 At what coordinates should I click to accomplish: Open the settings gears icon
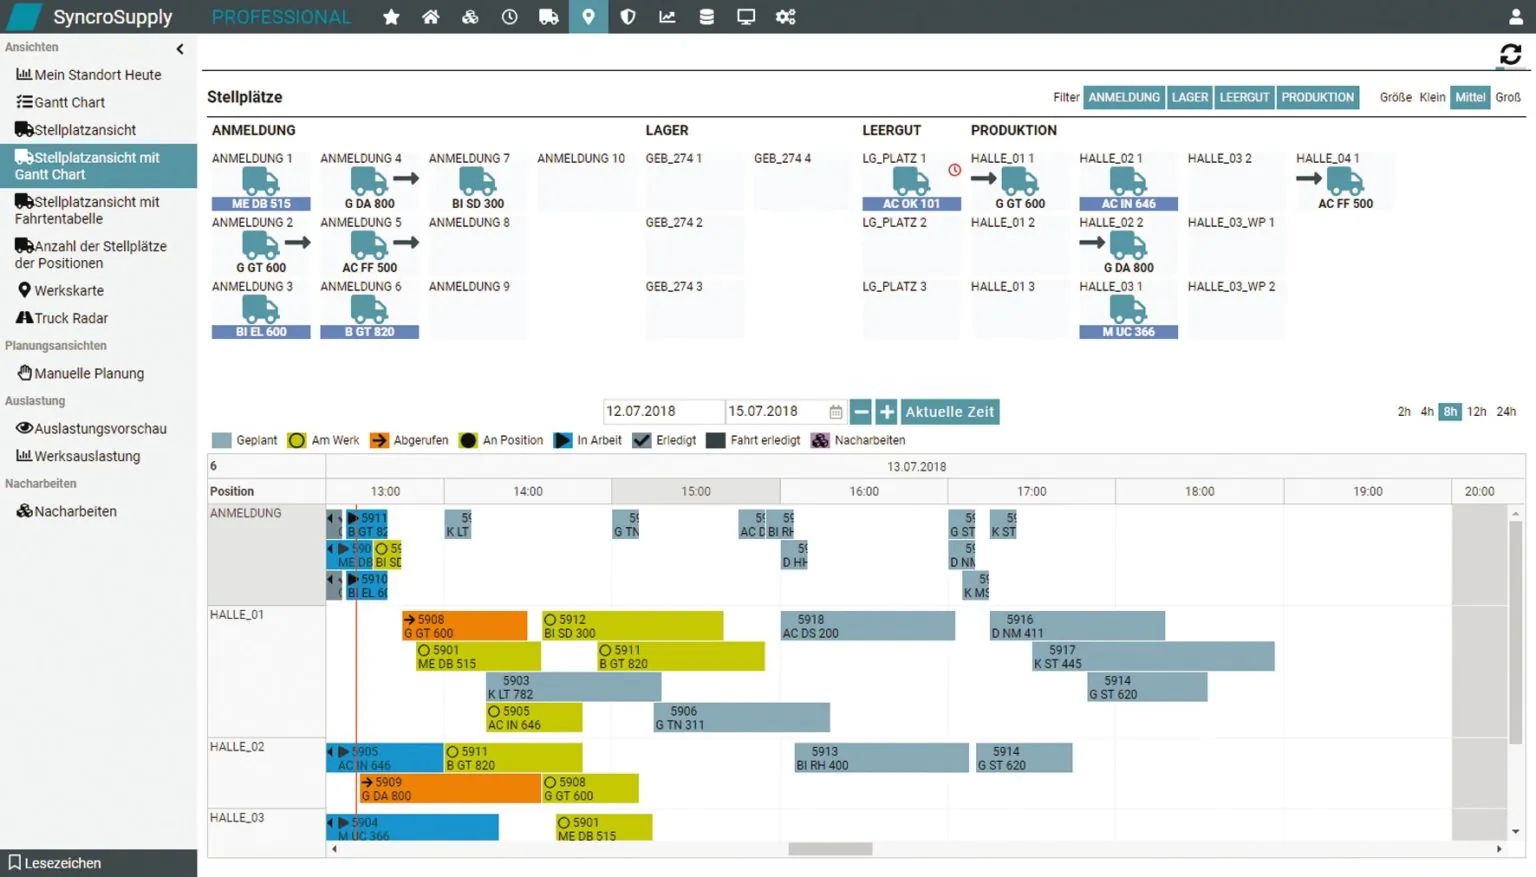[786, 17]
